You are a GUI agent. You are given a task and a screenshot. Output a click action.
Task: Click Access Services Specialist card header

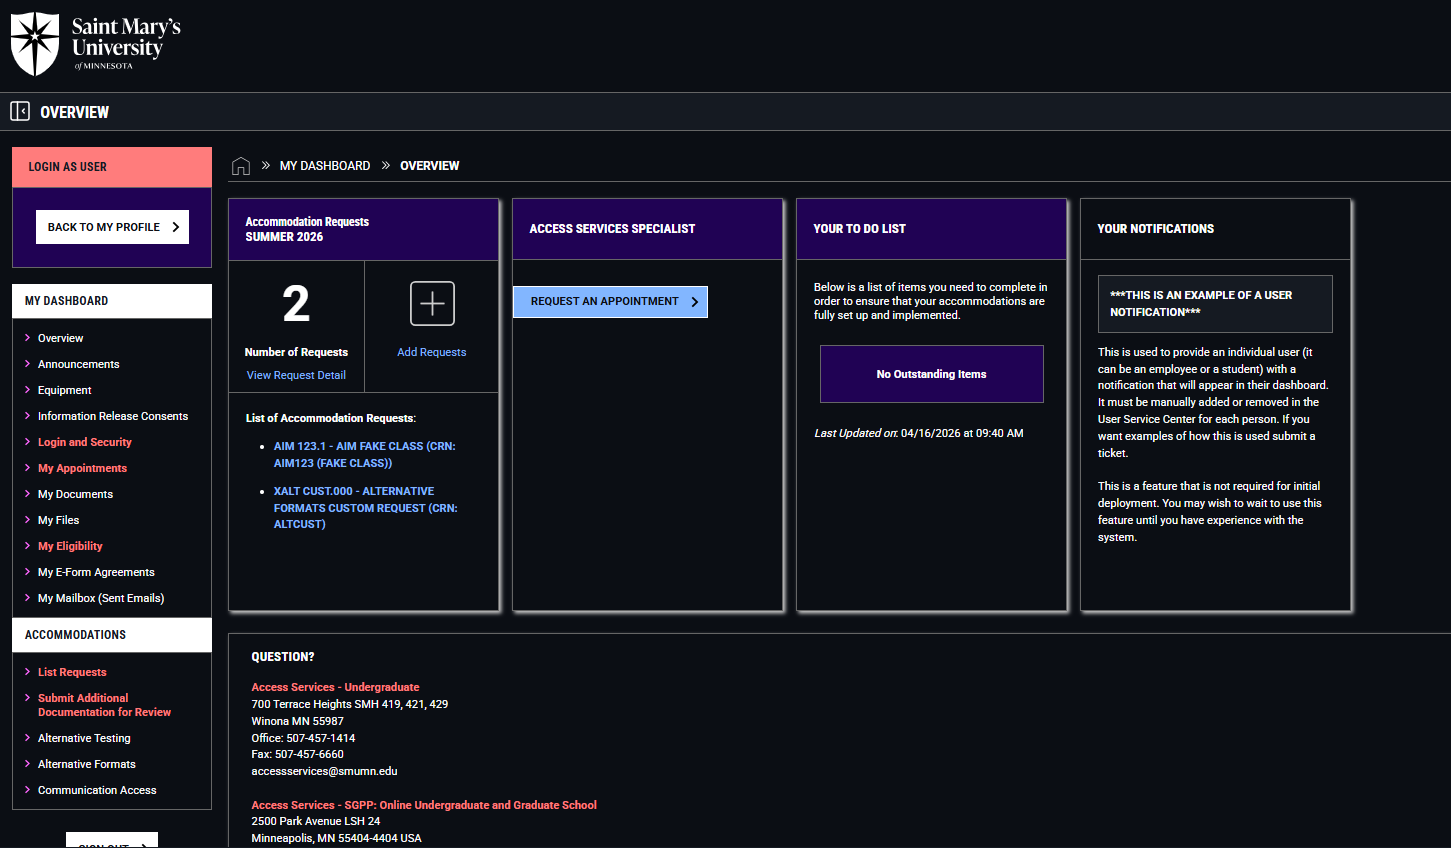point(648,229)
